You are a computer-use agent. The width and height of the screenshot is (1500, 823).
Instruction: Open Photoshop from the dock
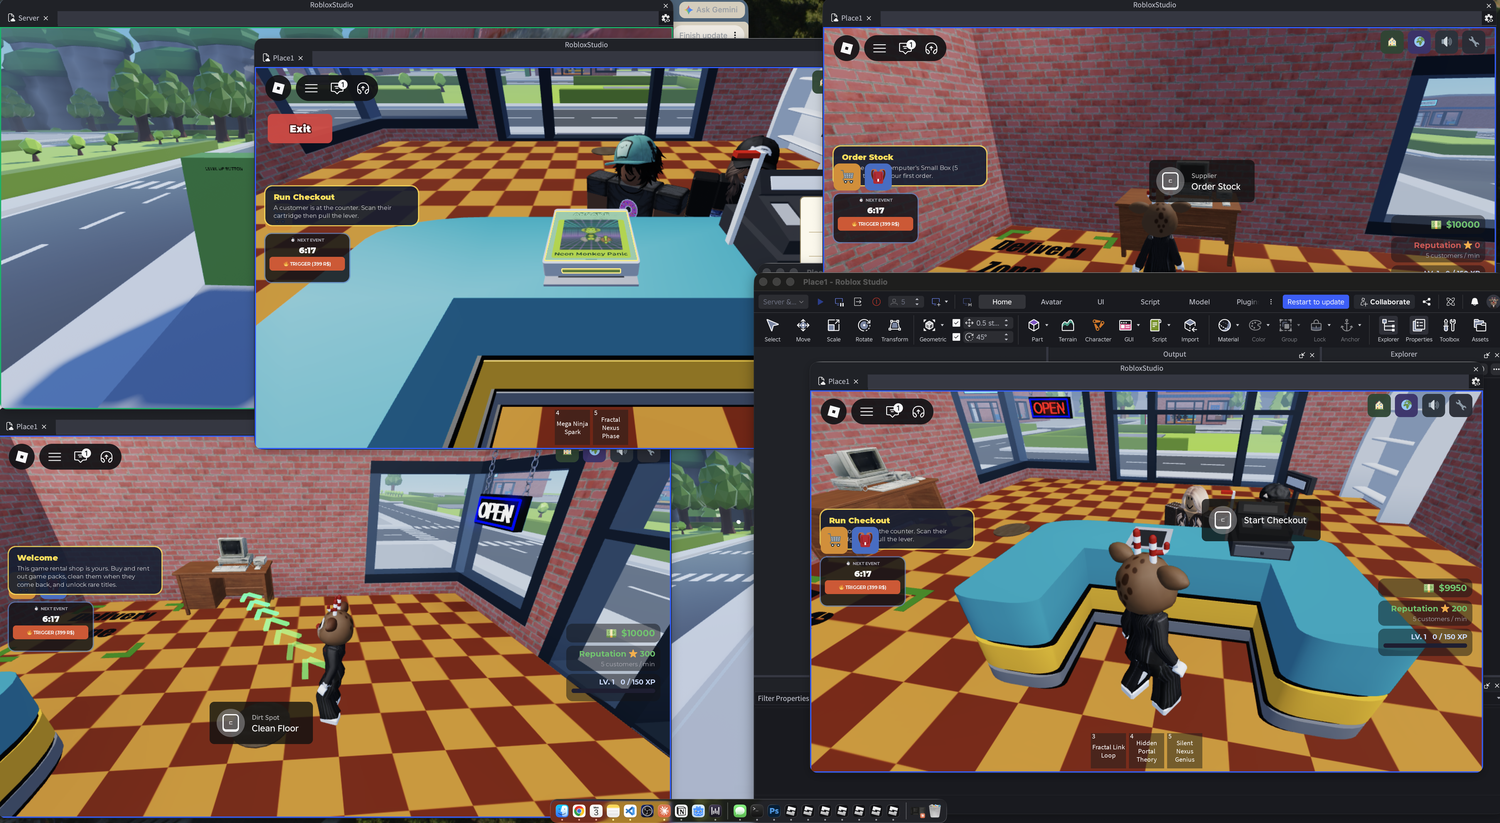click(773, 811)
